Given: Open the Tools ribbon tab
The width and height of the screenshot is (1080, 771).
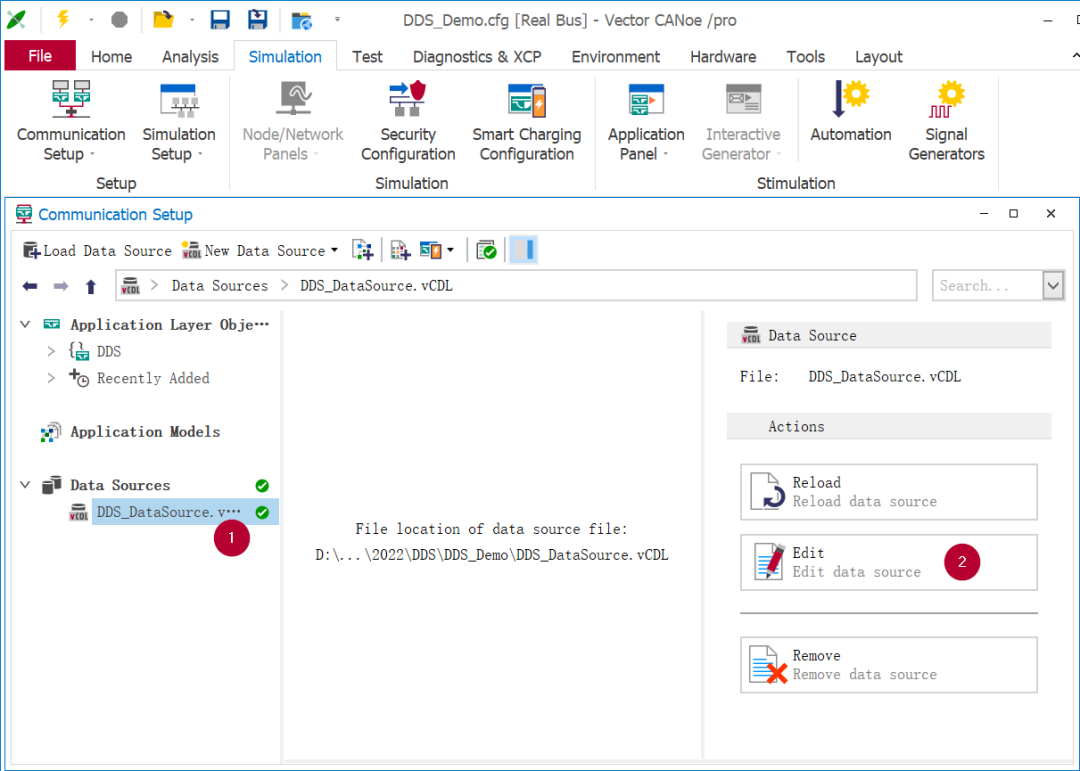Looking at the screenshot, I should point(805,56).
